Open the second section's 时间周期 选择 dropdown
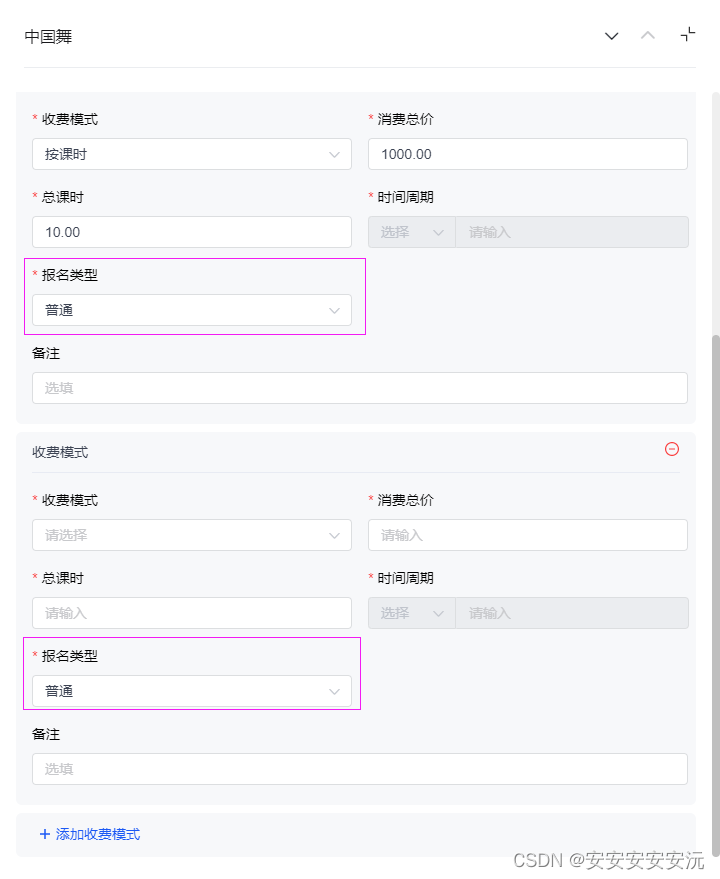The width and height of the screenshot is (720, 879). click(410, 613)
